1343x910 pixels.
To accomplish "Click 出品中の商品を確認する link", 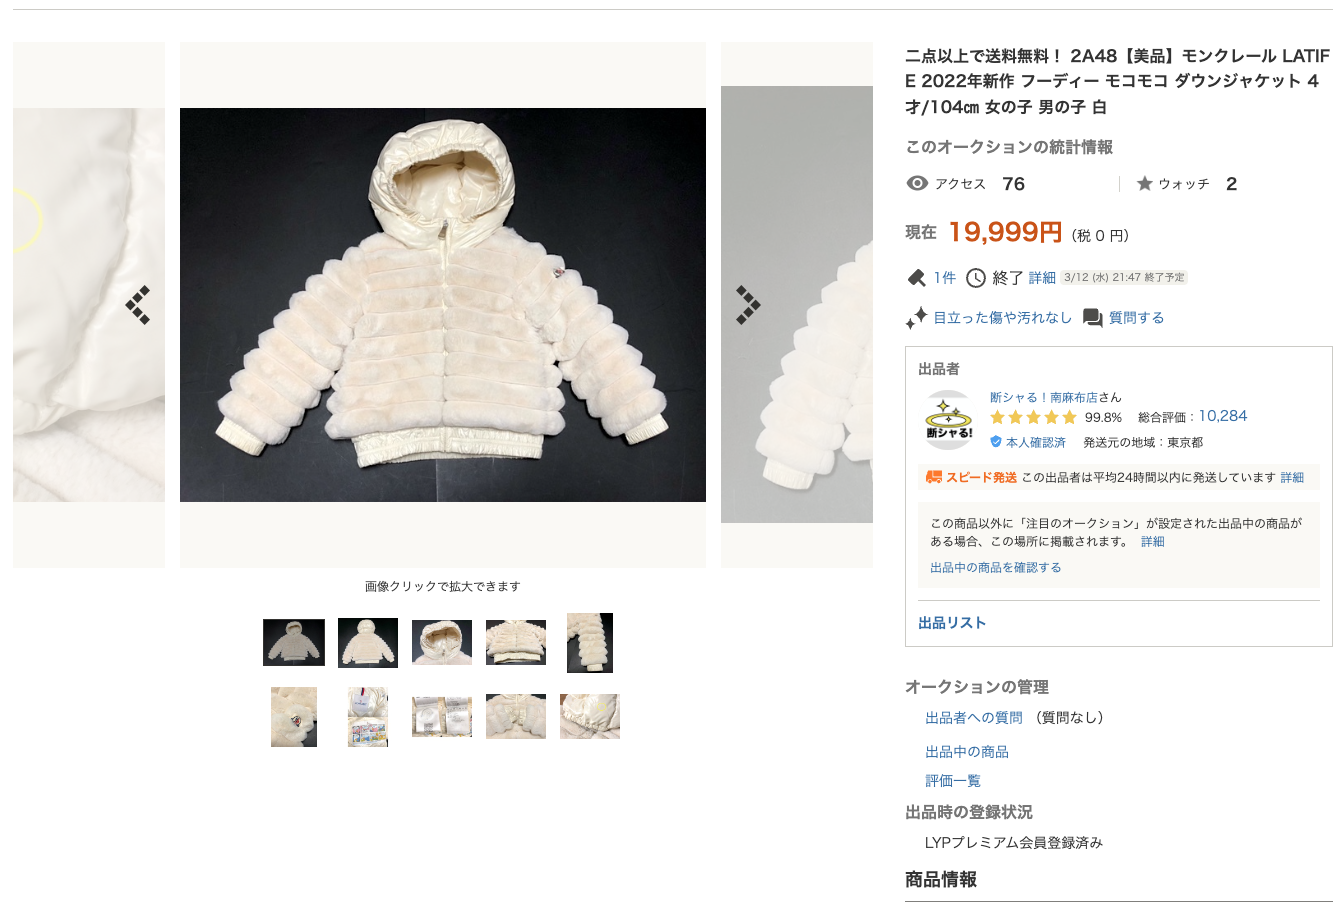I will [996, 567].
